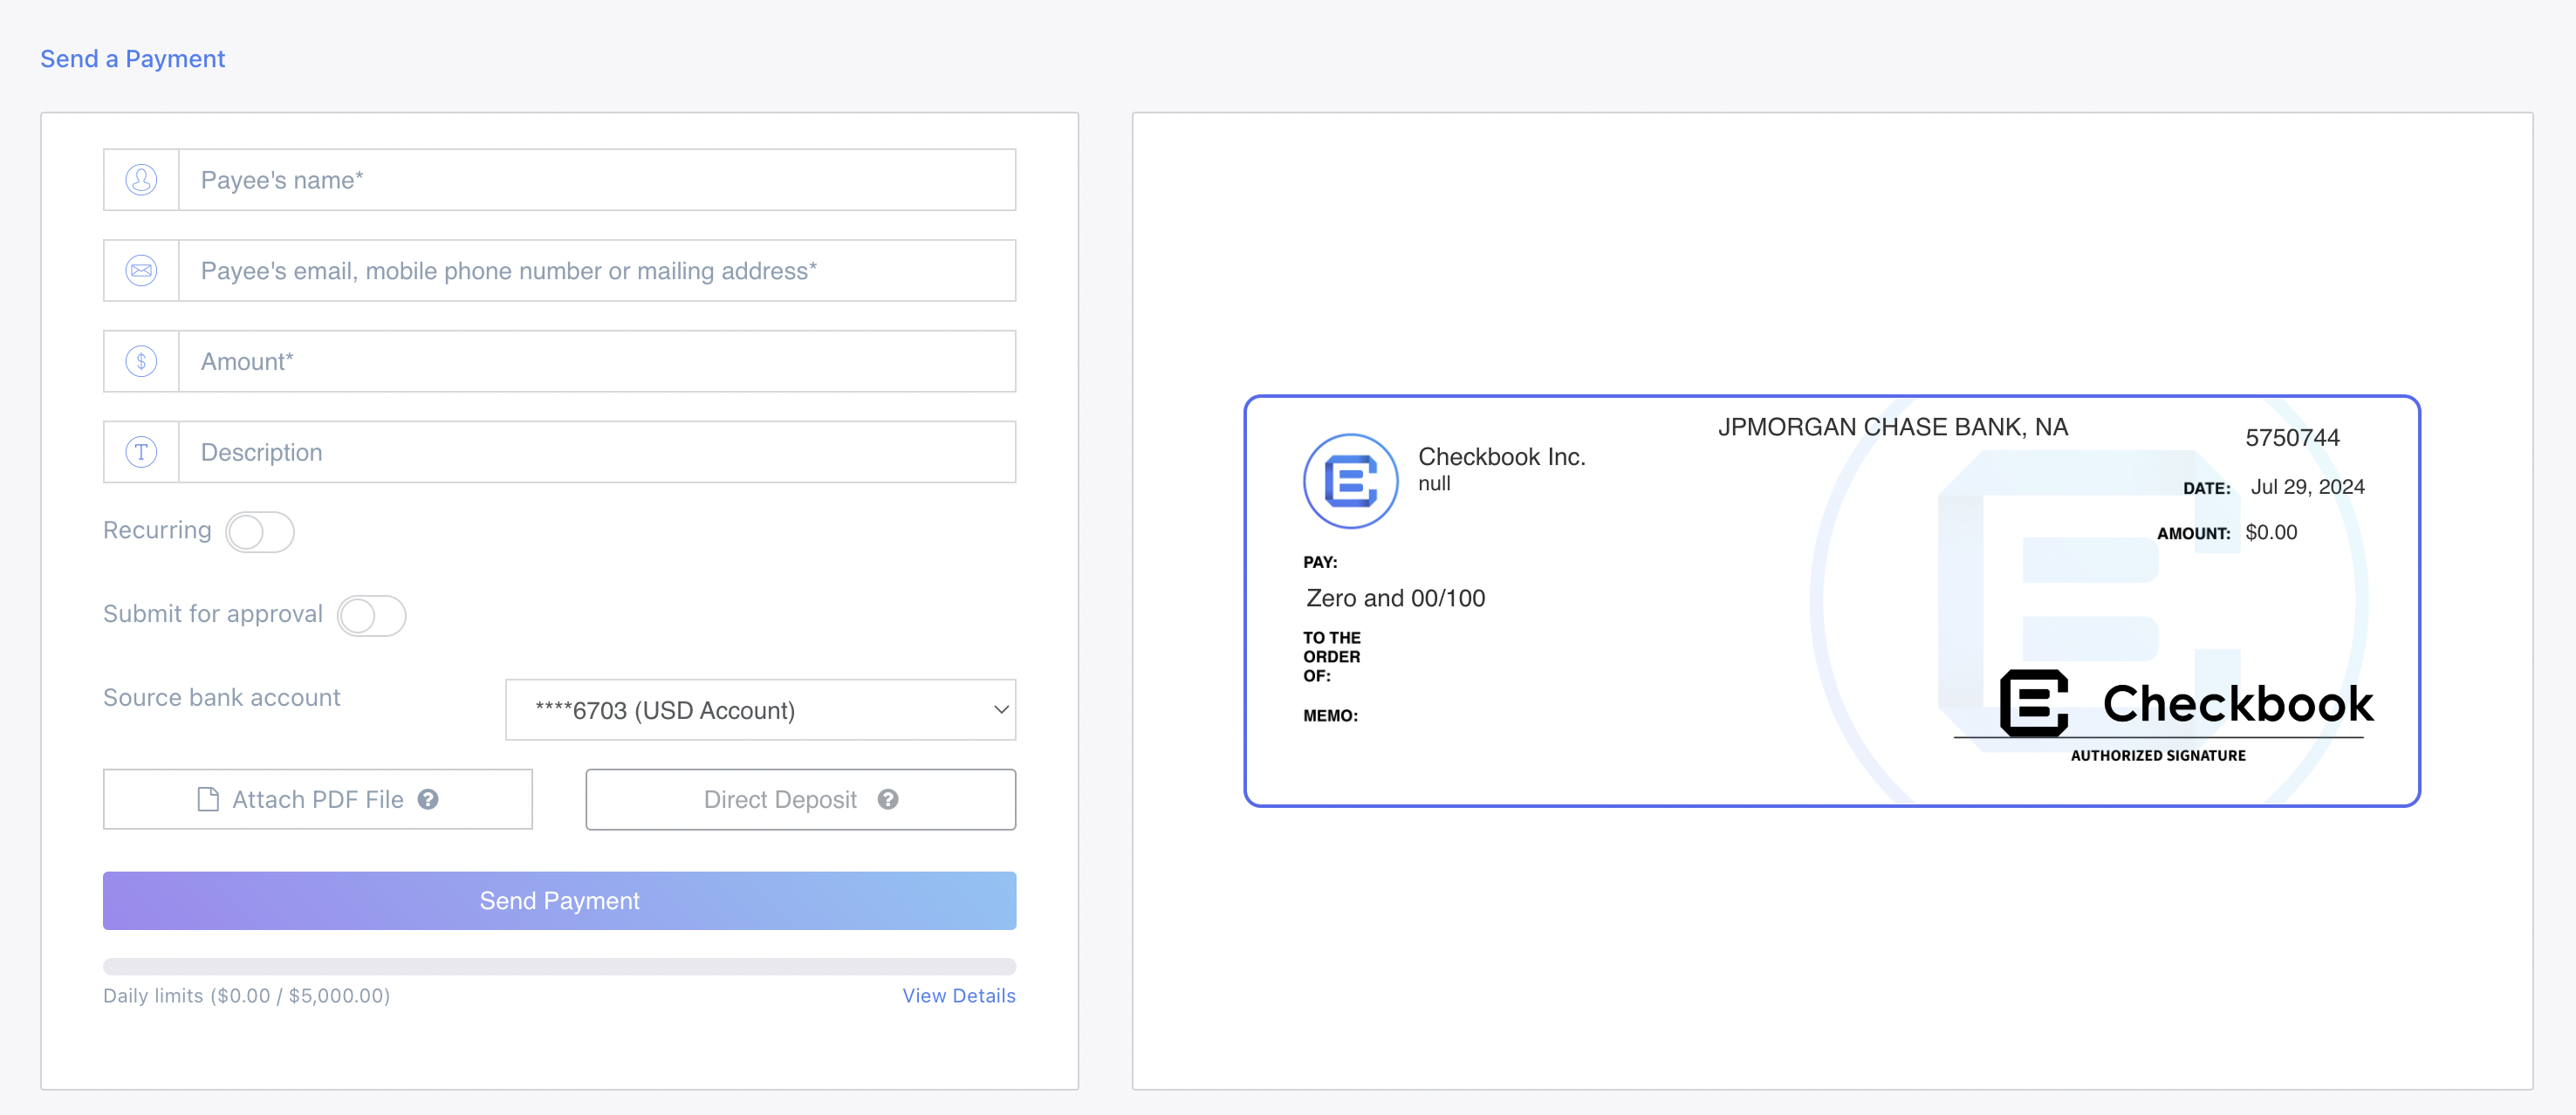Open the Send a Payment menu

click(132, 58)
